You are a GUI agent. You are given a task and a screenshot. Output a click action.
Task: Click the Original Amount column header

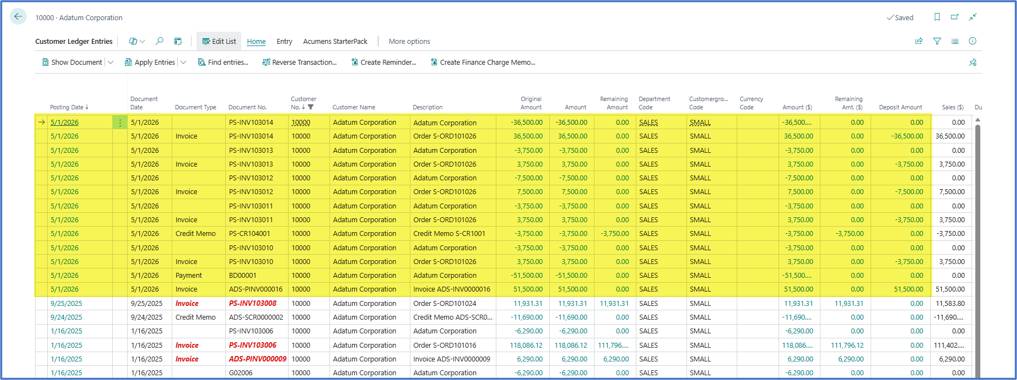point(531,103)
